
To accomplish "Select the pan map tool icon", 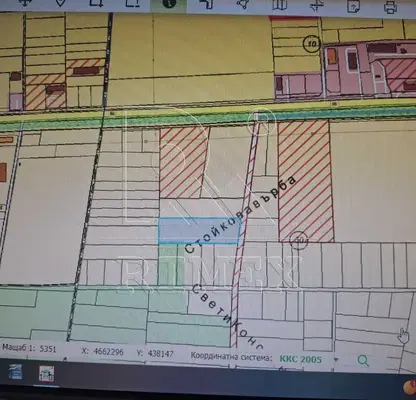I will pyautogui.click(x=24, y=3).
